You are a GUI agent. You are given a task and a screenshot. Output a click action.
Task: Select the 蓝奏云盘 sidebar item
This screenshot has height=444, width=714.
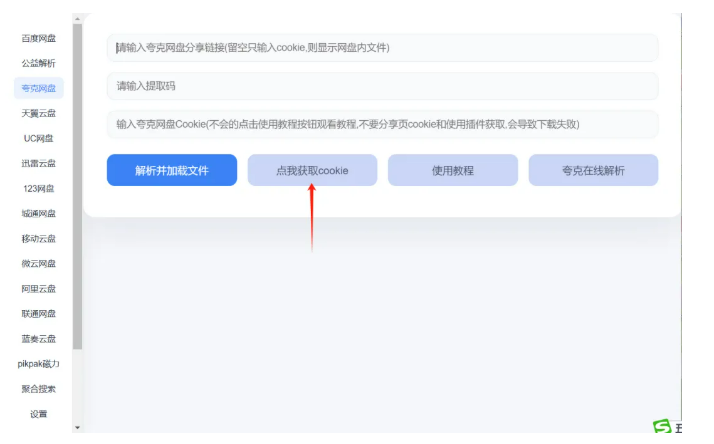(38, 339)
